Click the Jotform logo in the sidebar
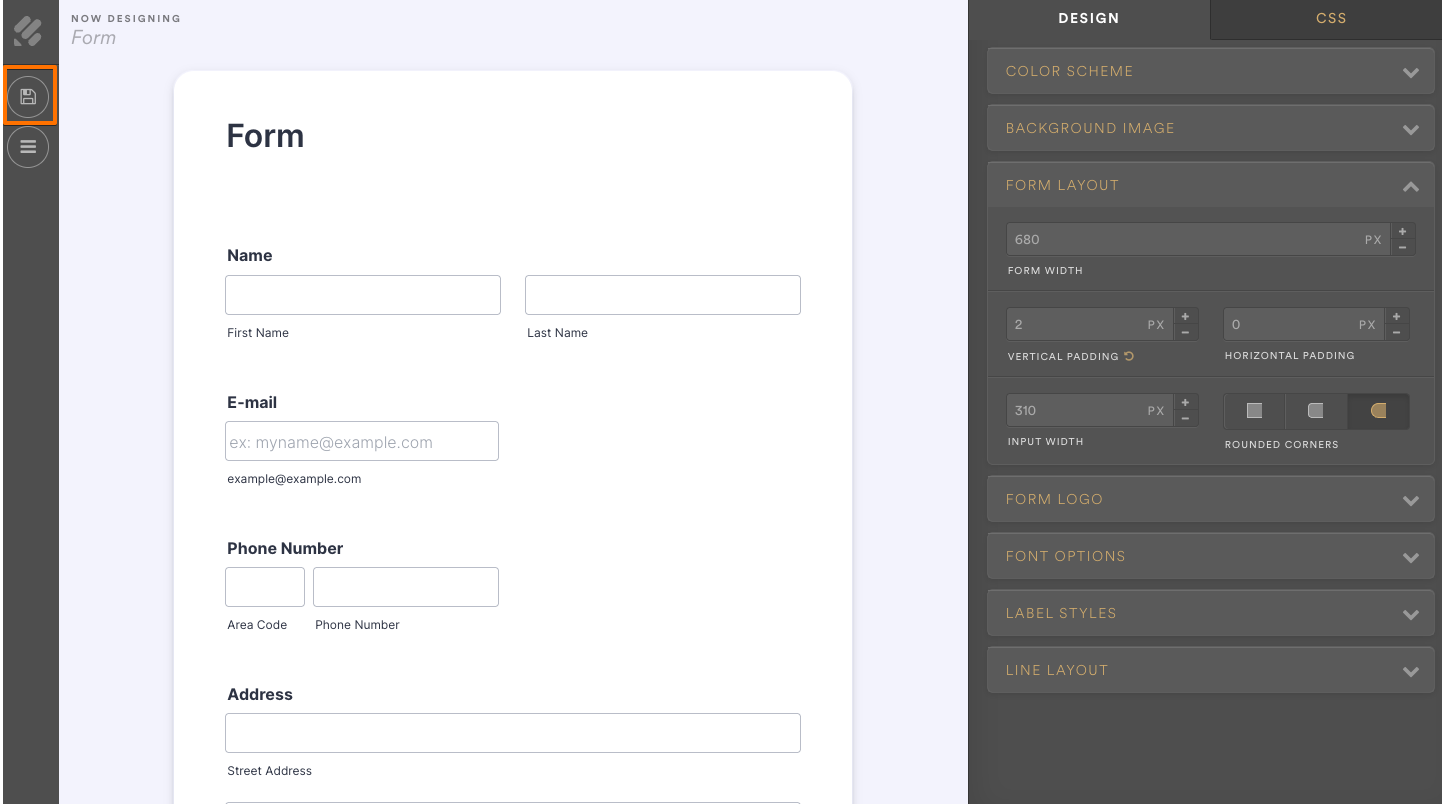The width and height of the screenshot is (1442, 804). point(28,31)
